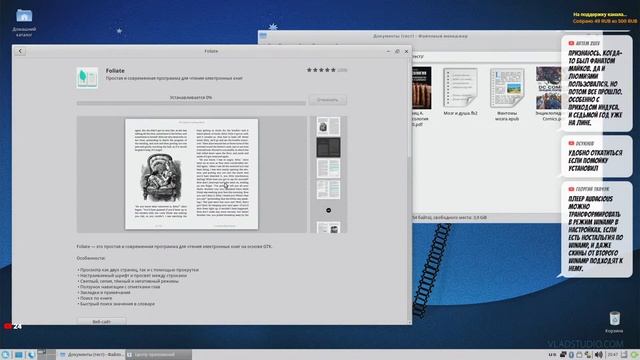Click the 'us' keyboard layout indicator
Image resolution: width=640 pixels, height=360 pixels.
tap(552, 355)
